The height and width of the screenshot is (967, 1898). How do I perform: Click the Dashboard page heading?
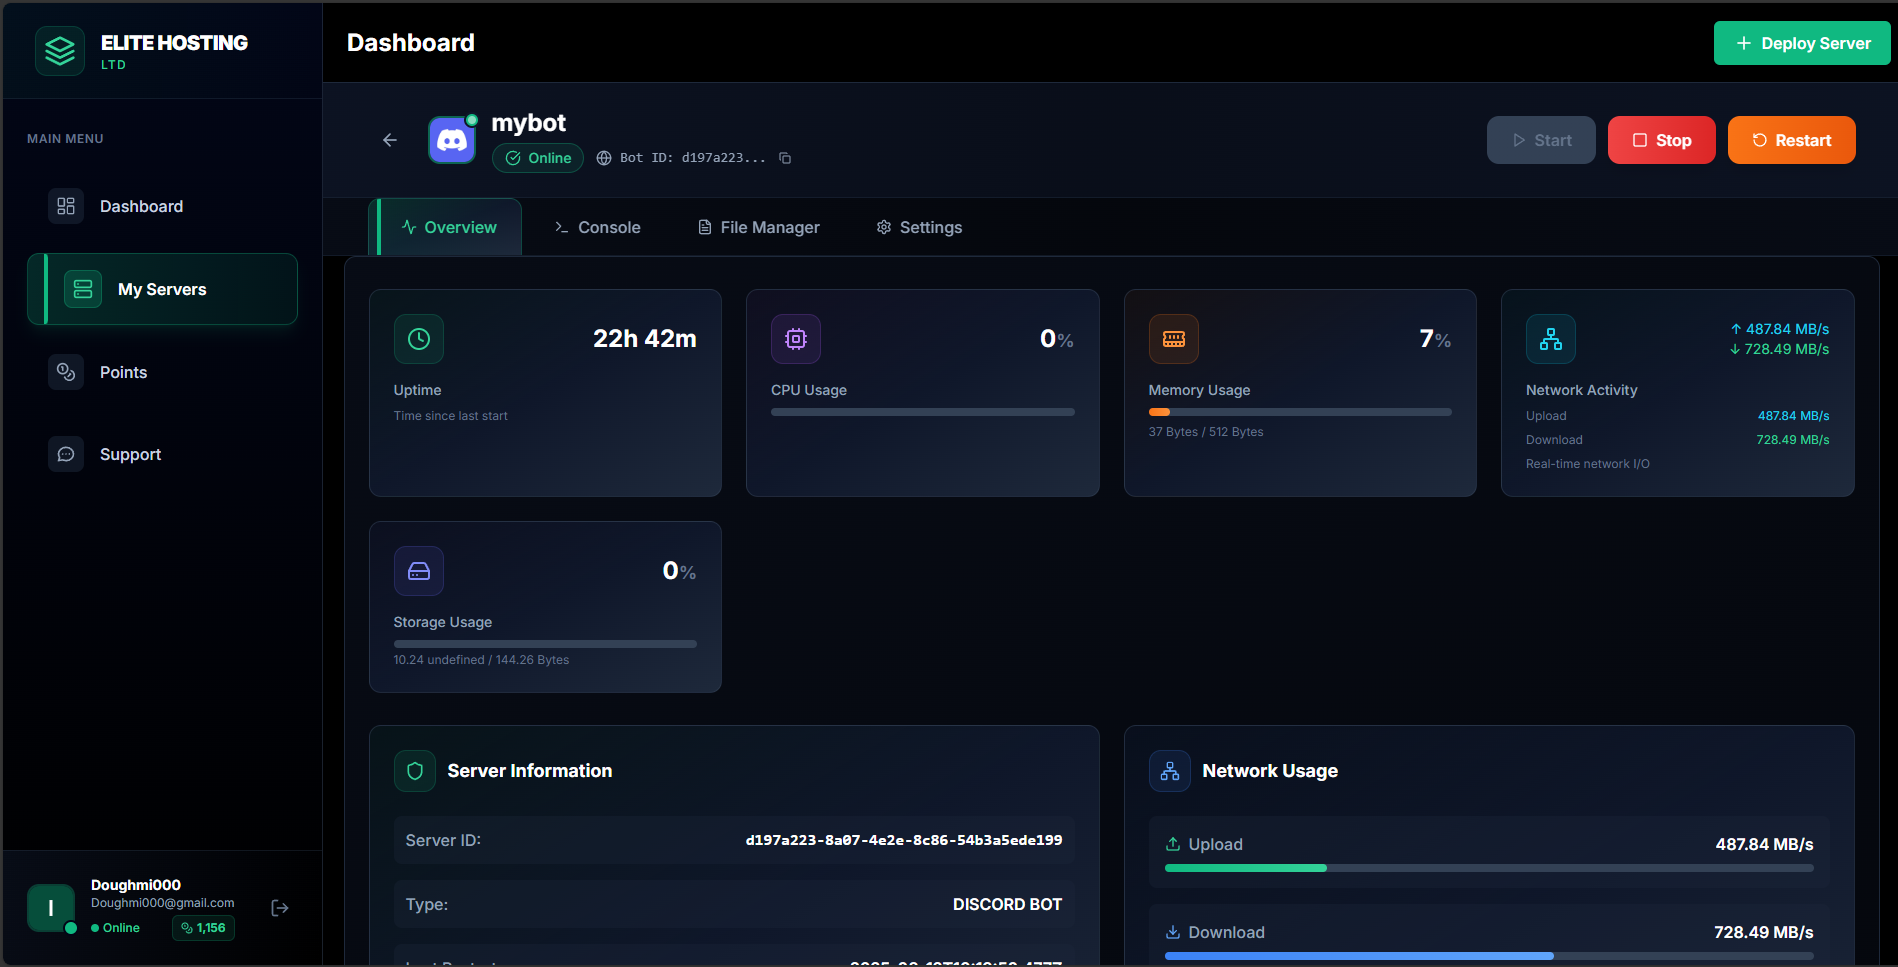click(411, 43)
